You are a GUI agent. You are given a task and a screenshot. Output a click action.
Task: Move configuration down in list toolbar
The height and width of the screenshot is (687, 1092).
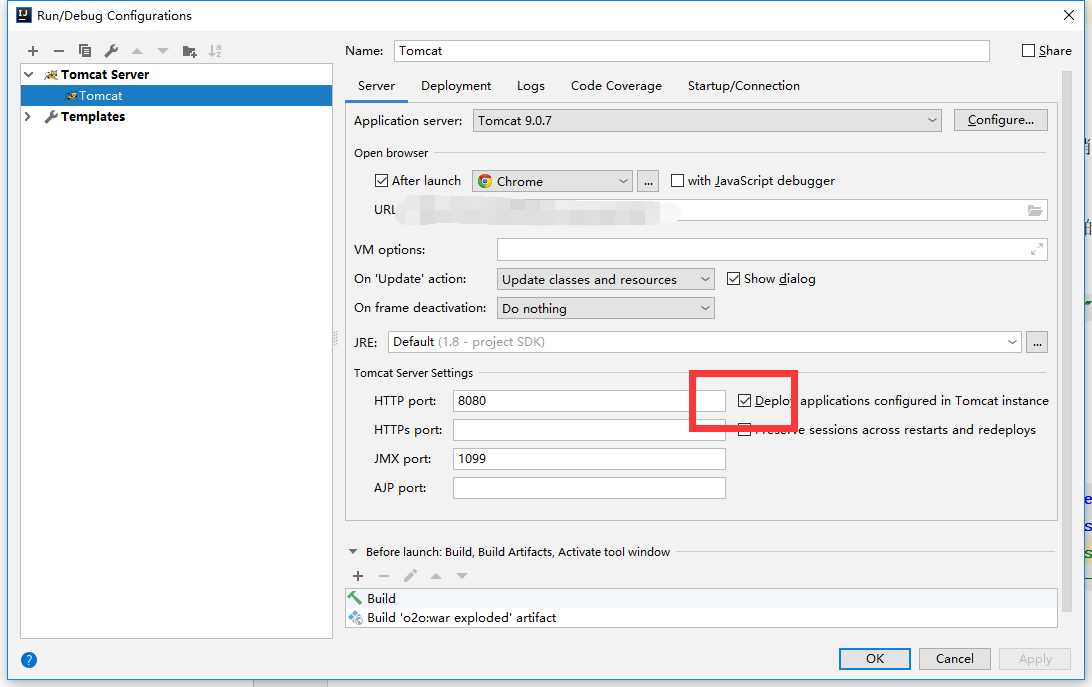click(x=163, y=51)
